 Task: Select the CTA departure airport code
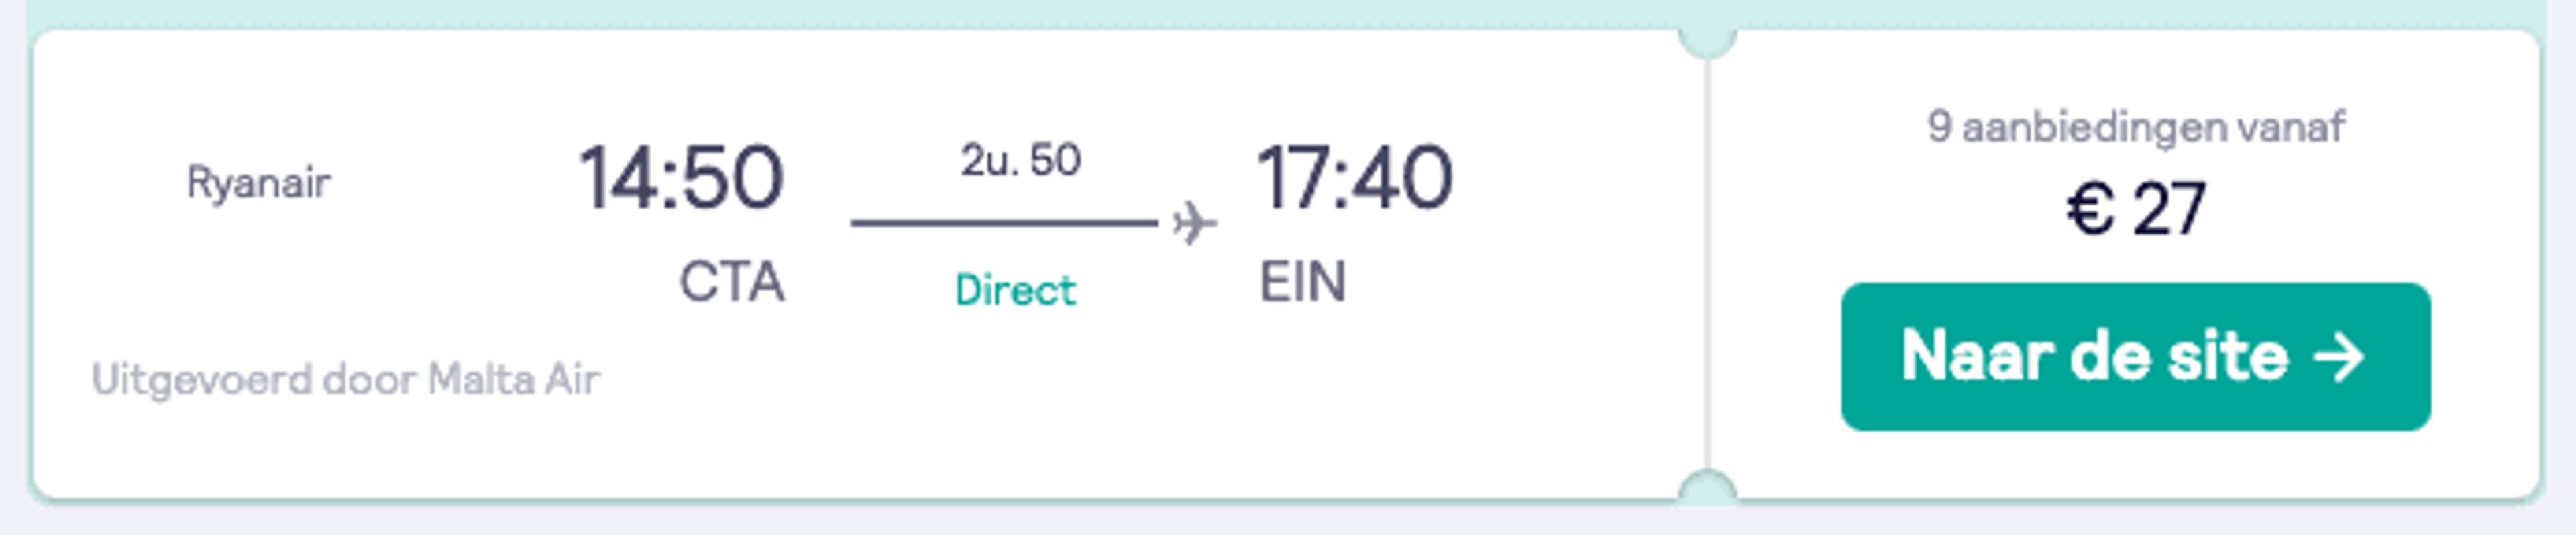pos(731,282)
